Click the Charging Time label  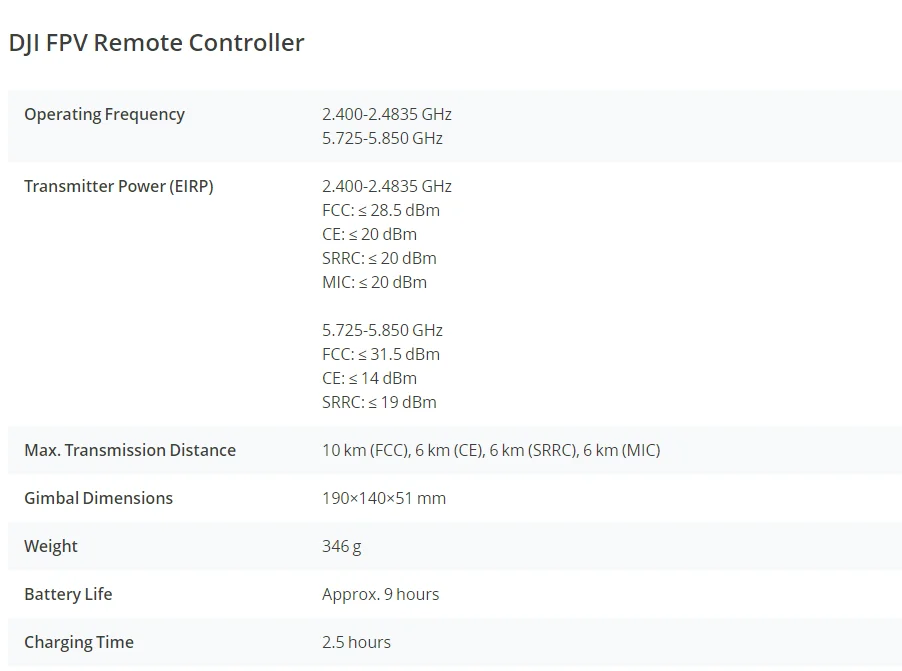[79, 642]
